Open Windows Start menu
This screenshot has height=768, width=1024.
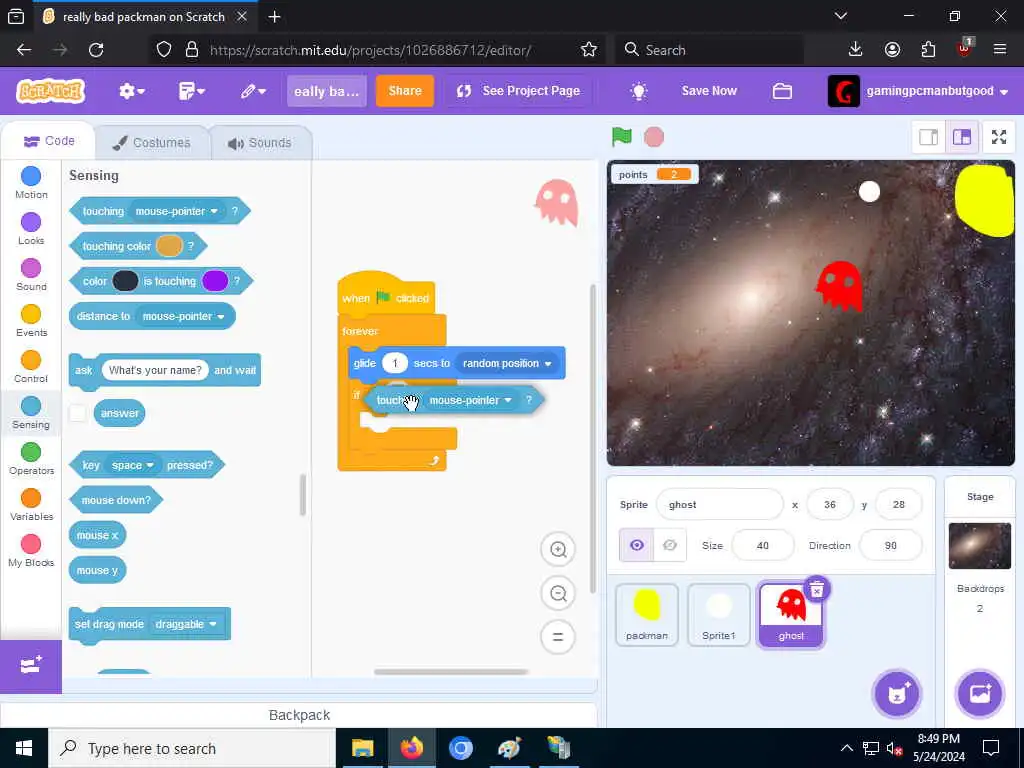click(24, 748)
